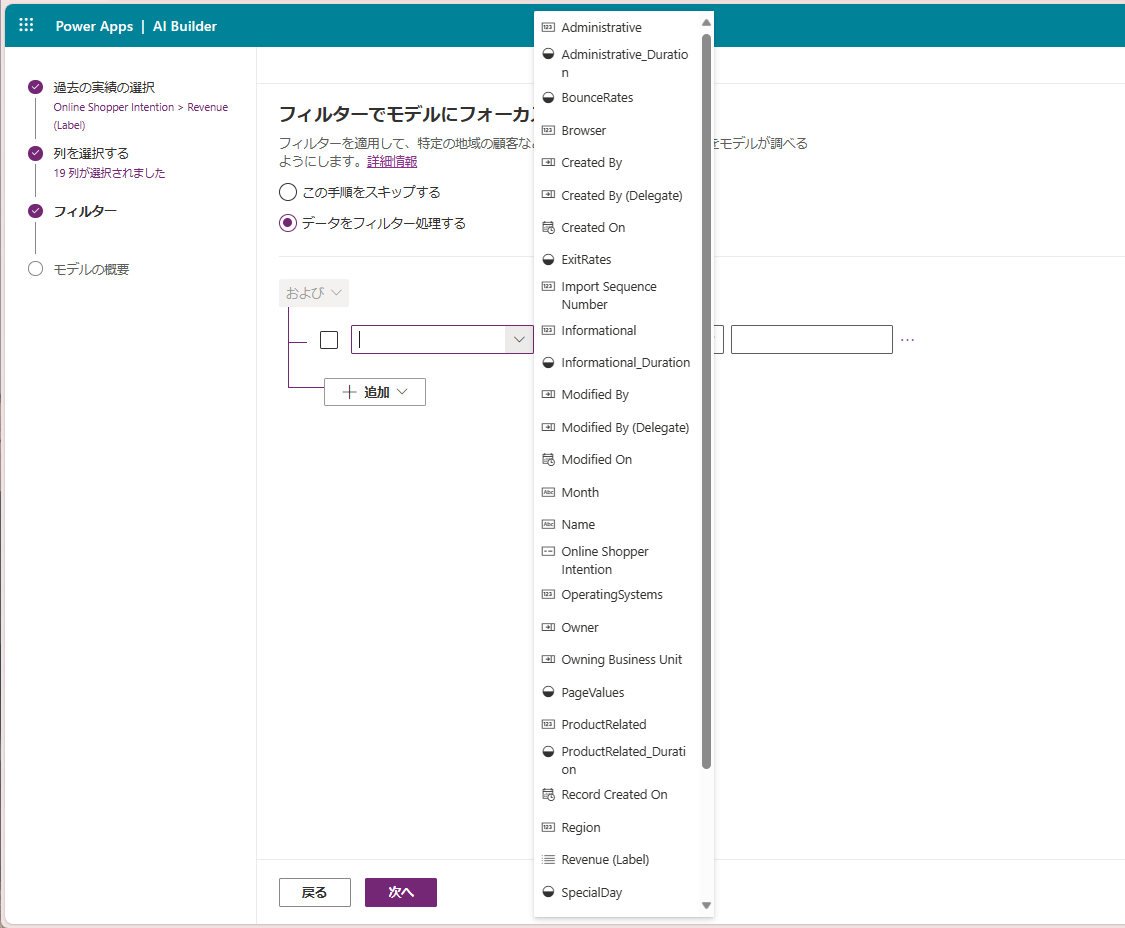Image resolution: width=1125 pixels, height=928 pixels.
Task: Click the AI Builder header text
Action: point(184,26)
